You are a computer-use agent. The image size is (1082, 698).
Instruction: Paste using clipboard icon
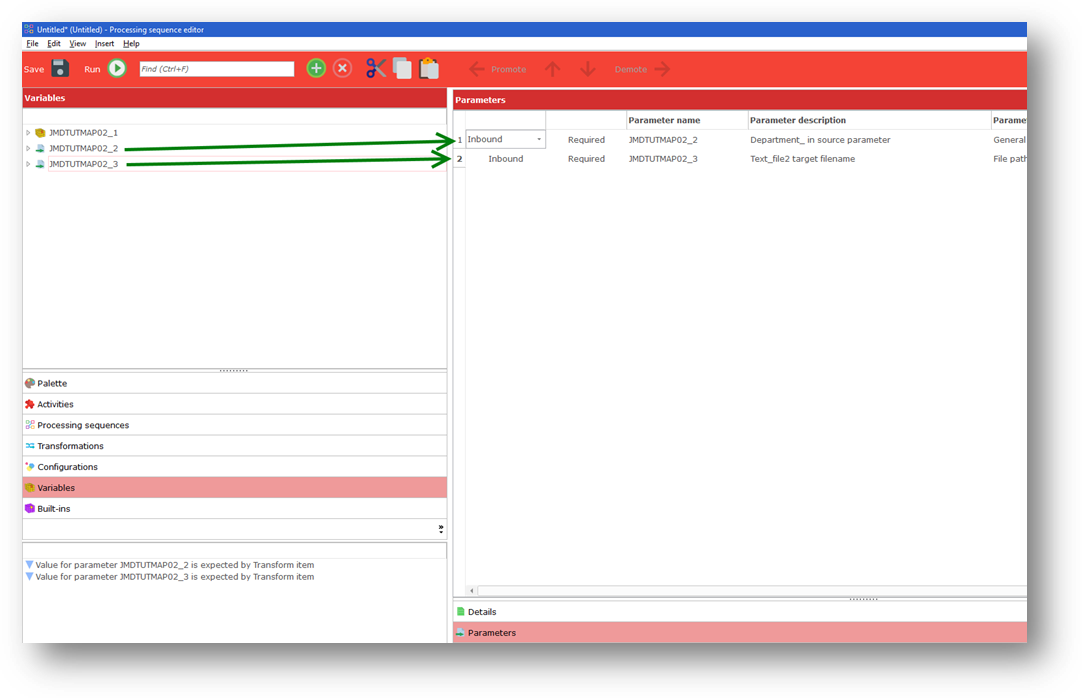[x=429, y=68]
